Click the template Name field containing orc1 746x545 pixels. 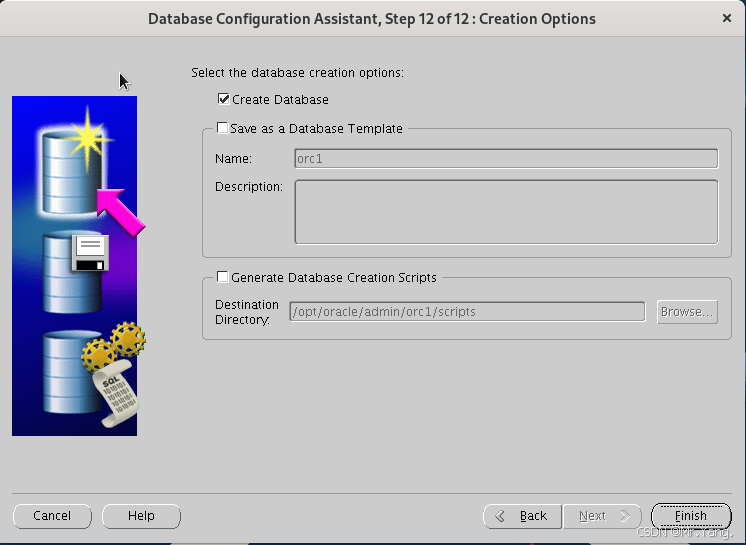click(x=506, y=158)
